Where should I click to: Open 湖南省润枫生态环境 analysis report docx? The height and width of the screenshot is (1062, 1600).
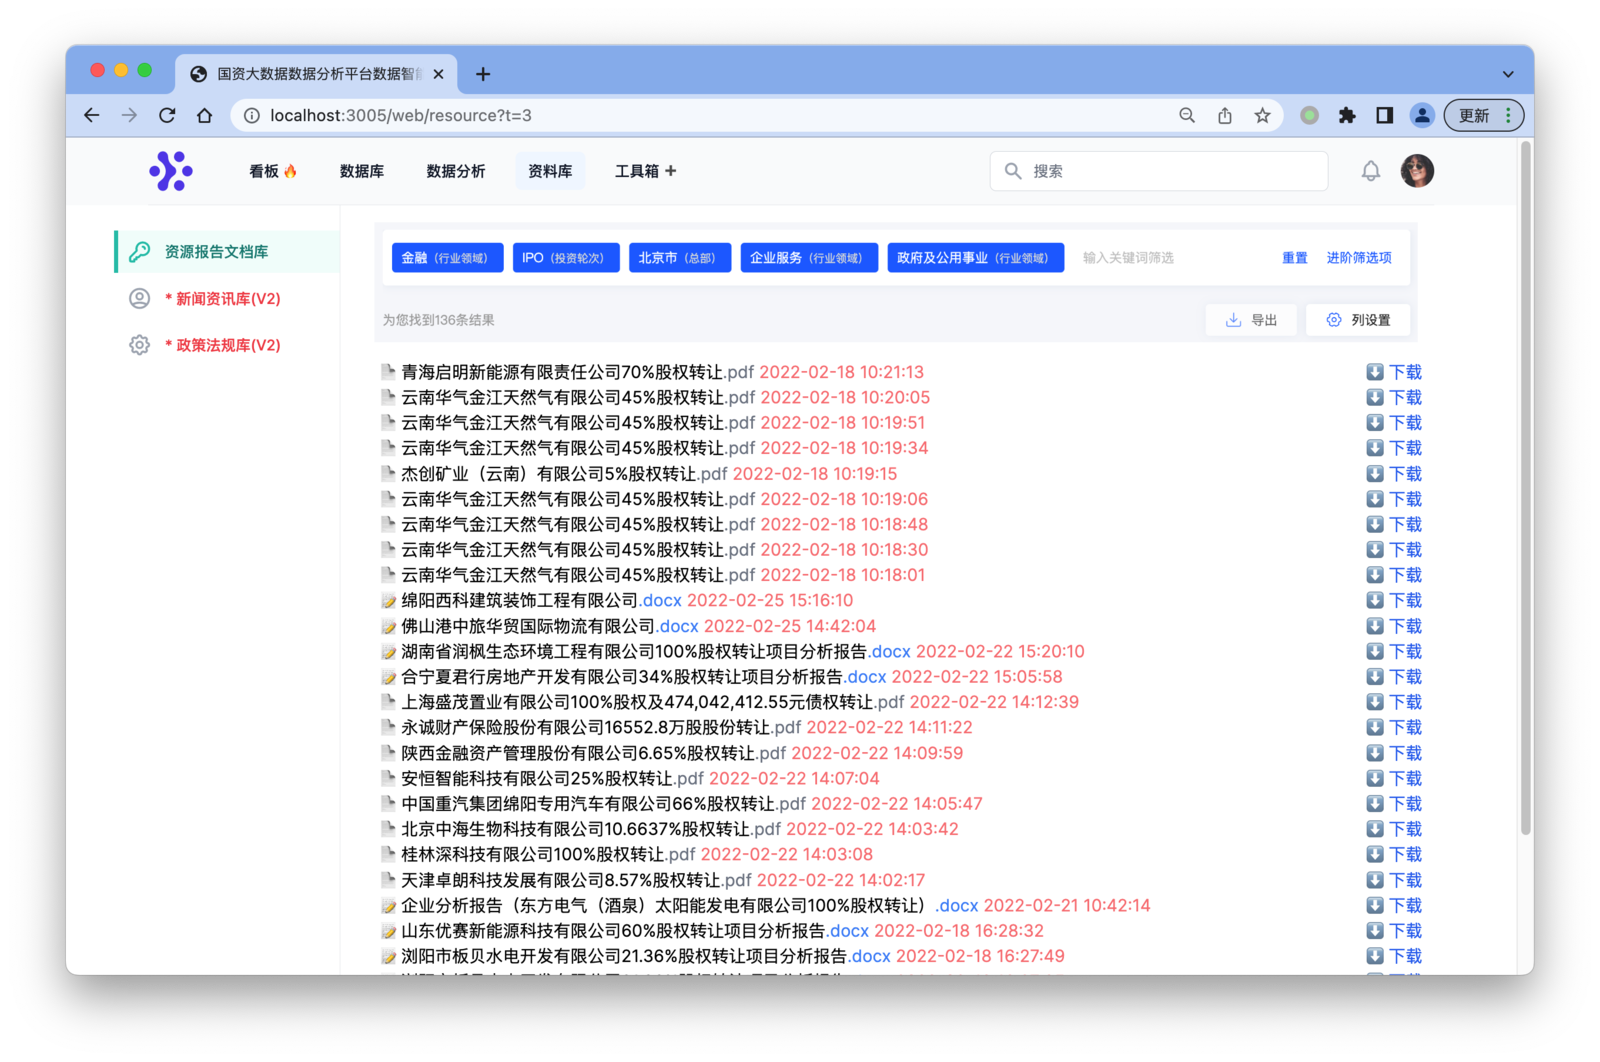pos(656,652)
